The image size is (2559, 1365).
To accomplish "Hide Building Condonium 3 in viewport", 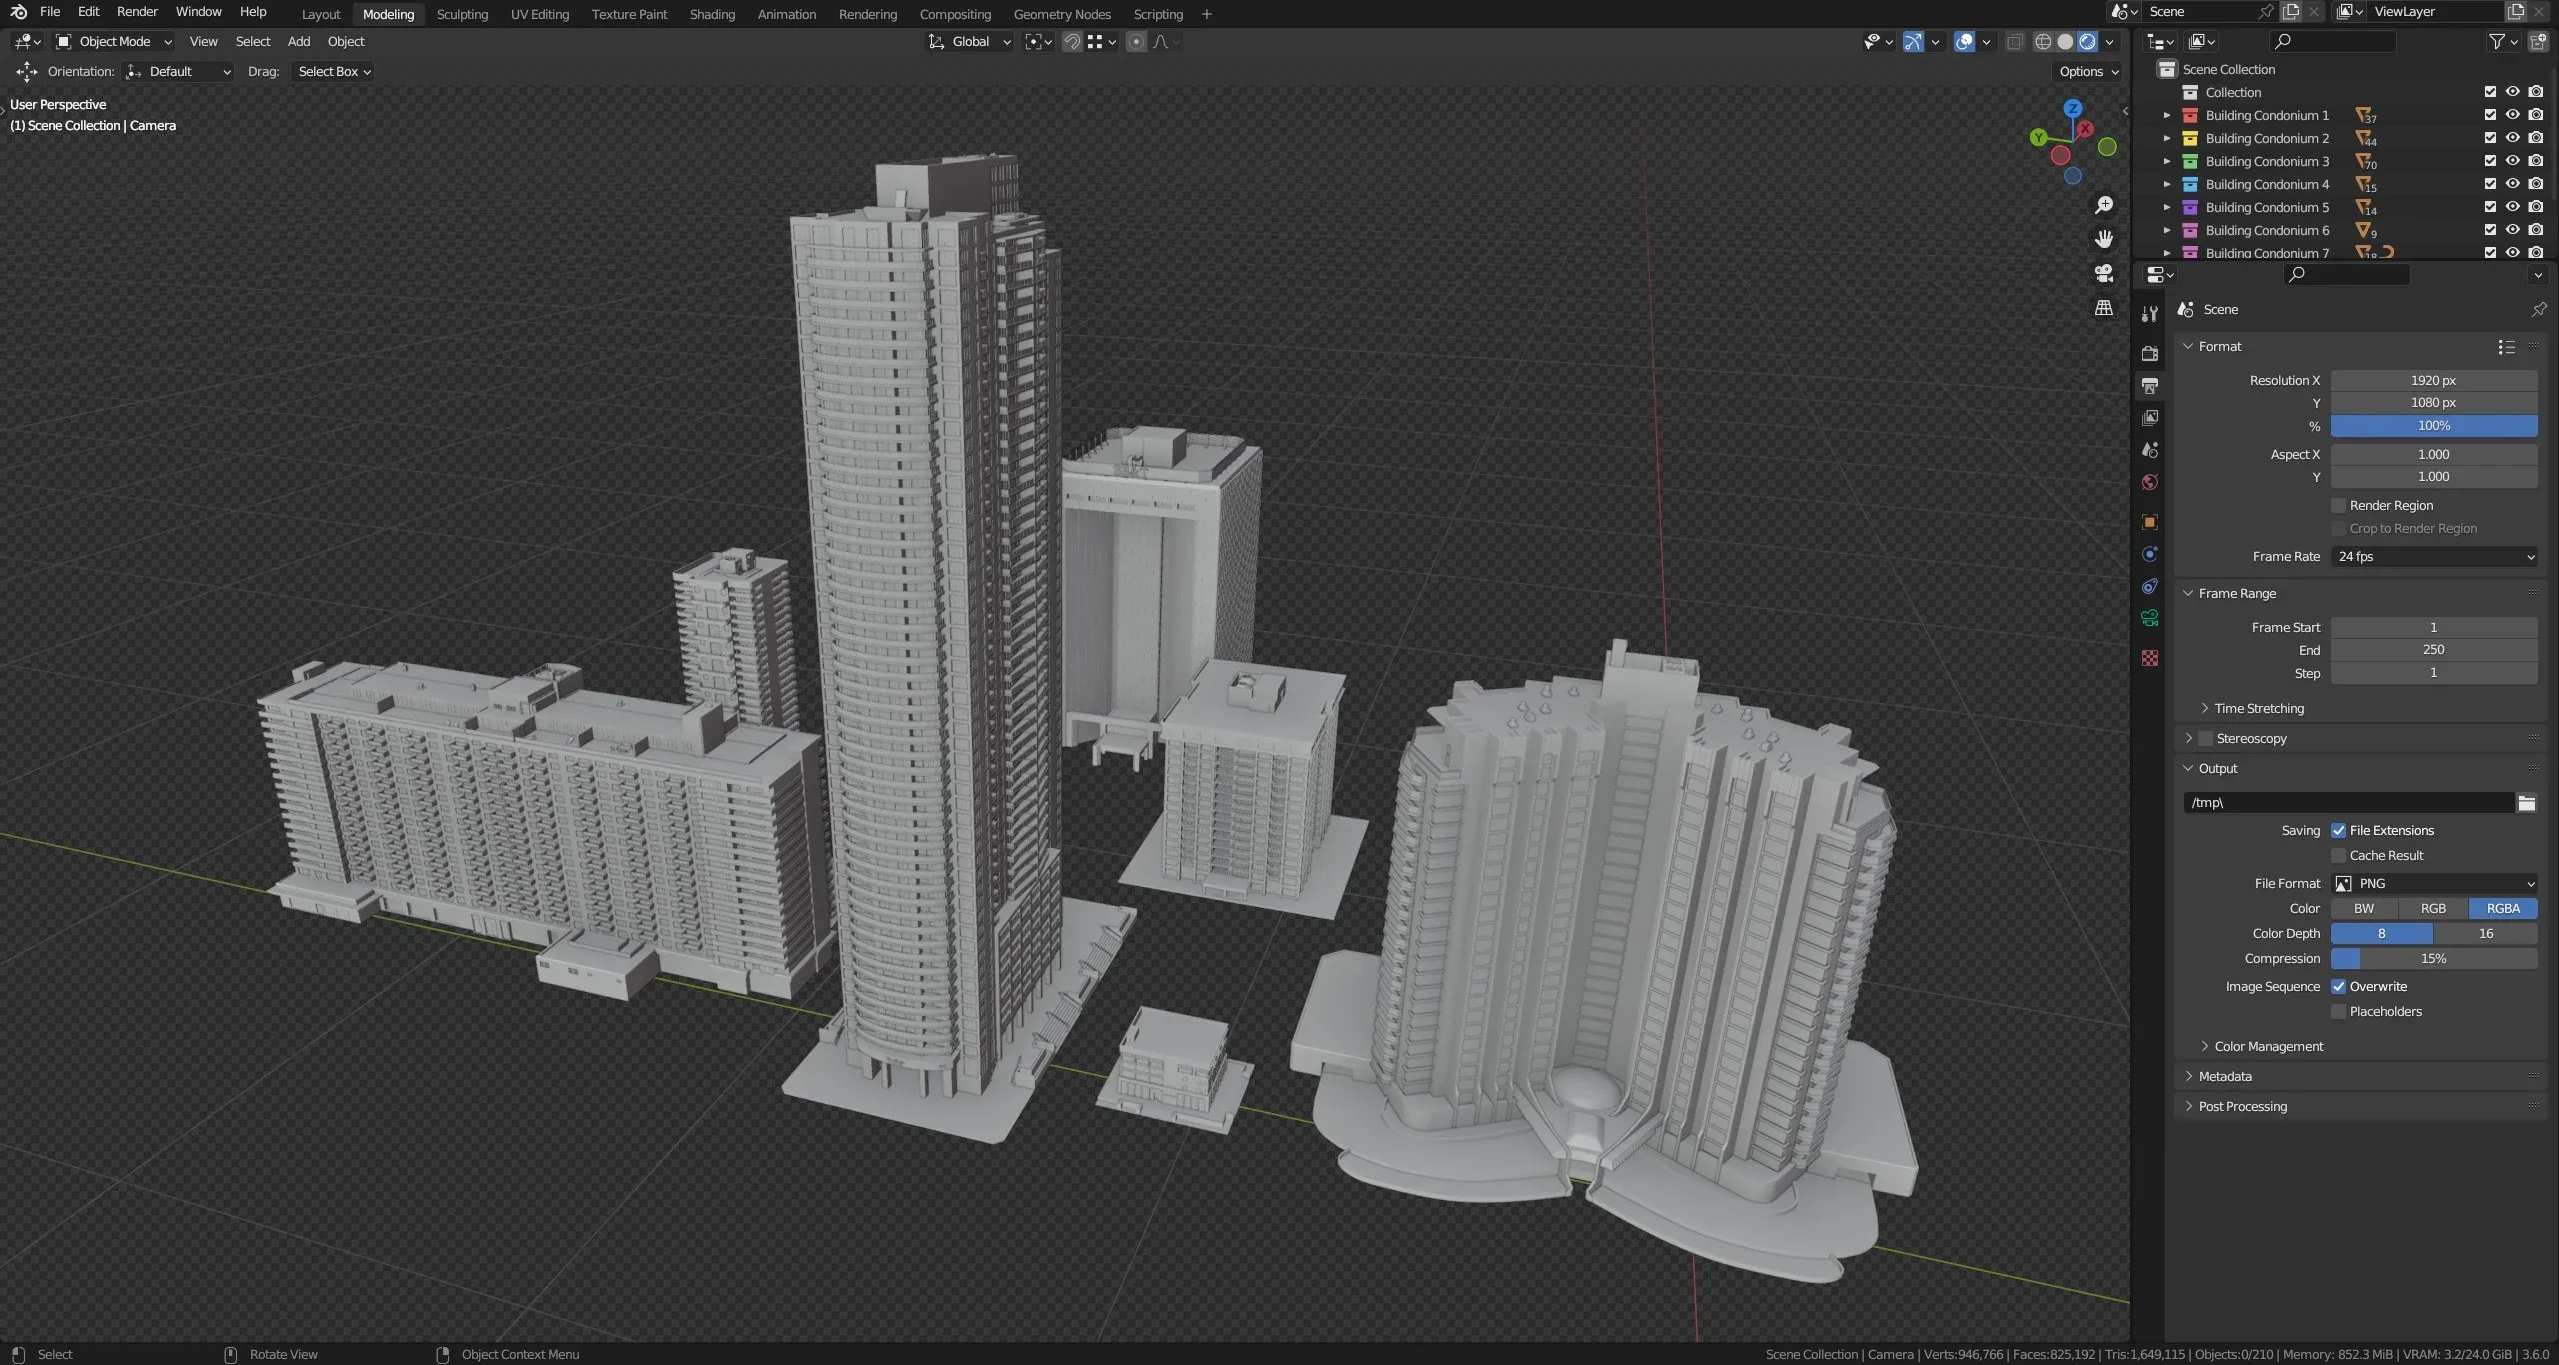I will [x=2512, y=161].
